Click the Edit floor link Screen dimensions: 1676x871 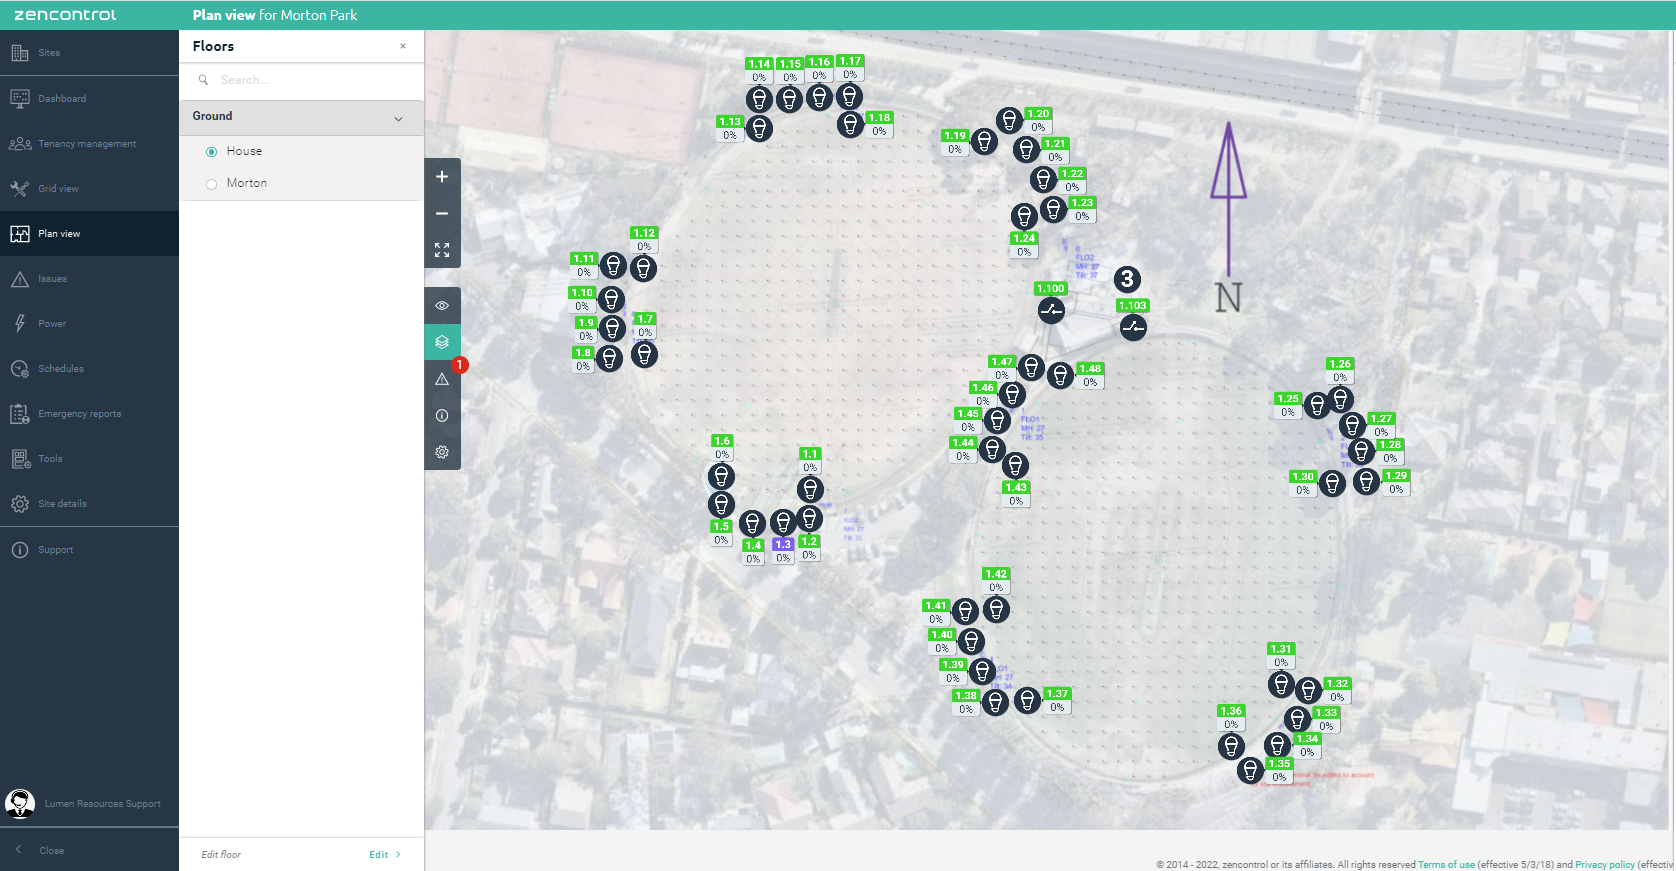click(384, 855)
